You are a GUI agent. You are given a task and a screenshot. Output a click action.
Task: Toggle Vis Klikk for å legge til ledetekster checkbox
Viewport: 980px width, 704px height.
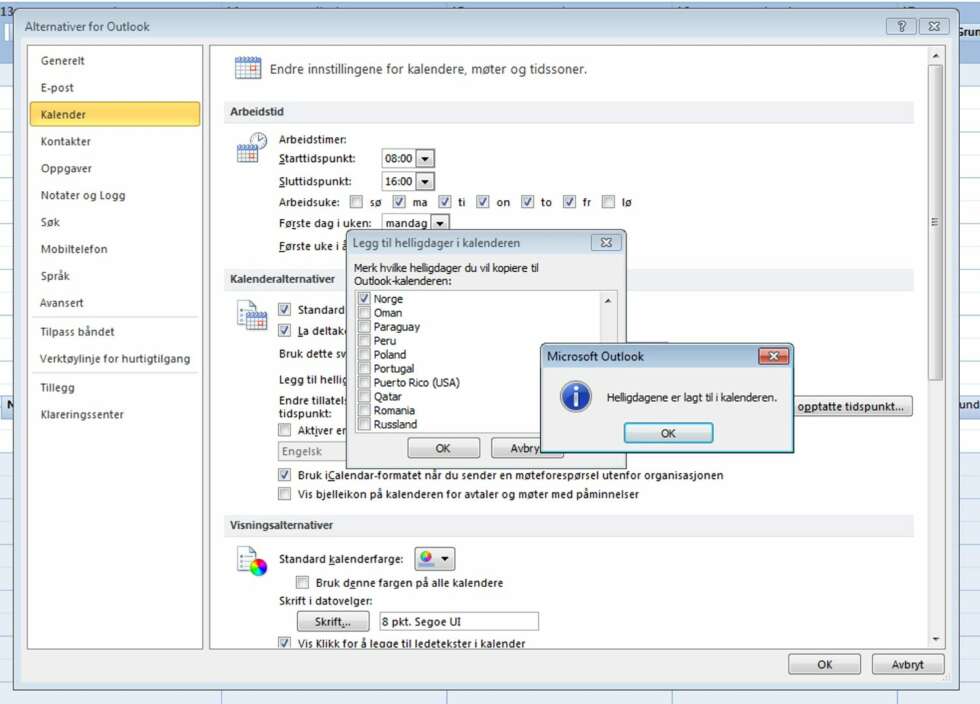[284, 643]
